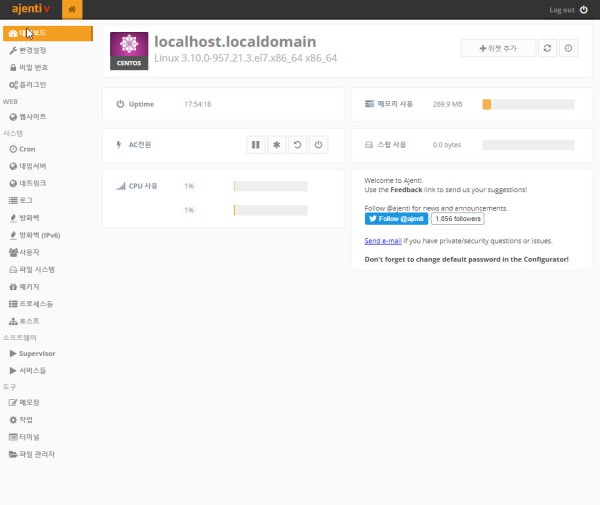Click the 도구 sidebar section header
This screenshot has width=600, height=505.
click(10, 387)
